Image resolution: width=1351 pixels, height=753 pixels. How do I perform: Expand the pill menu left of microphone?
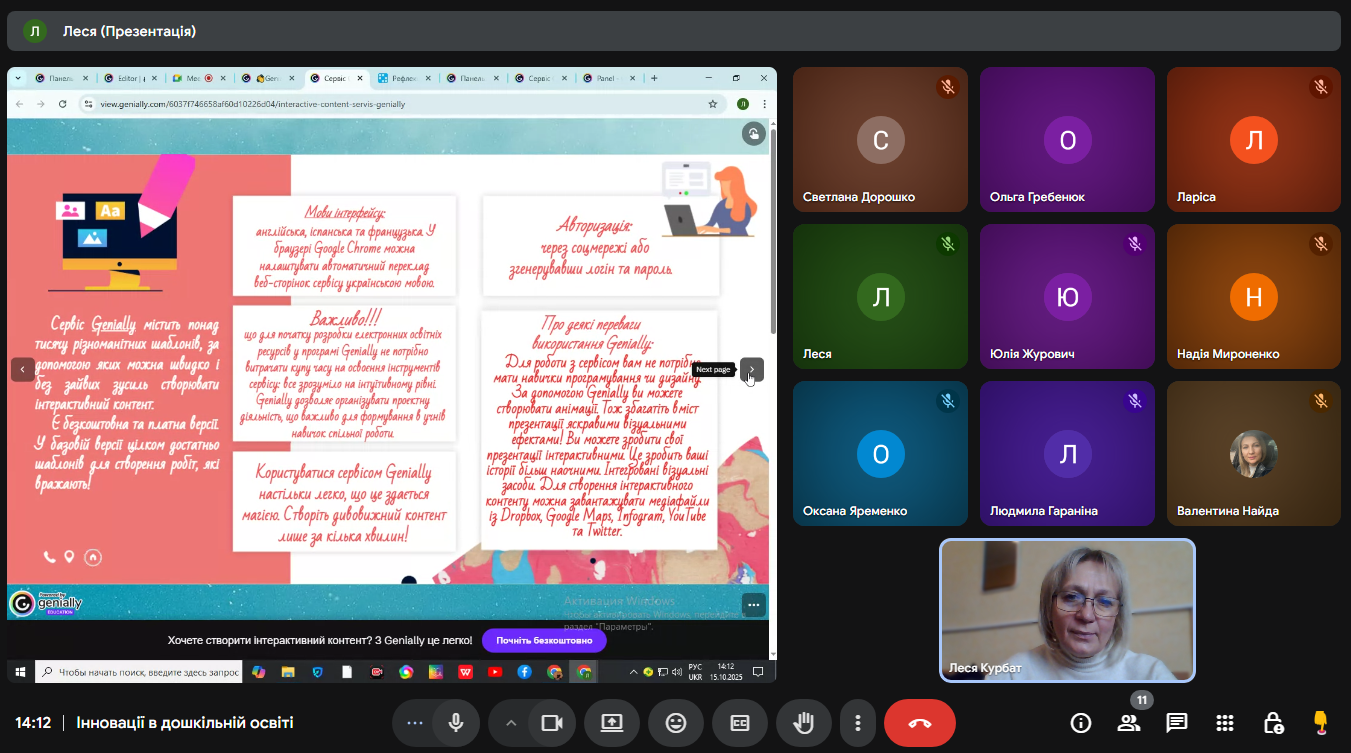[x=414, y=723]
